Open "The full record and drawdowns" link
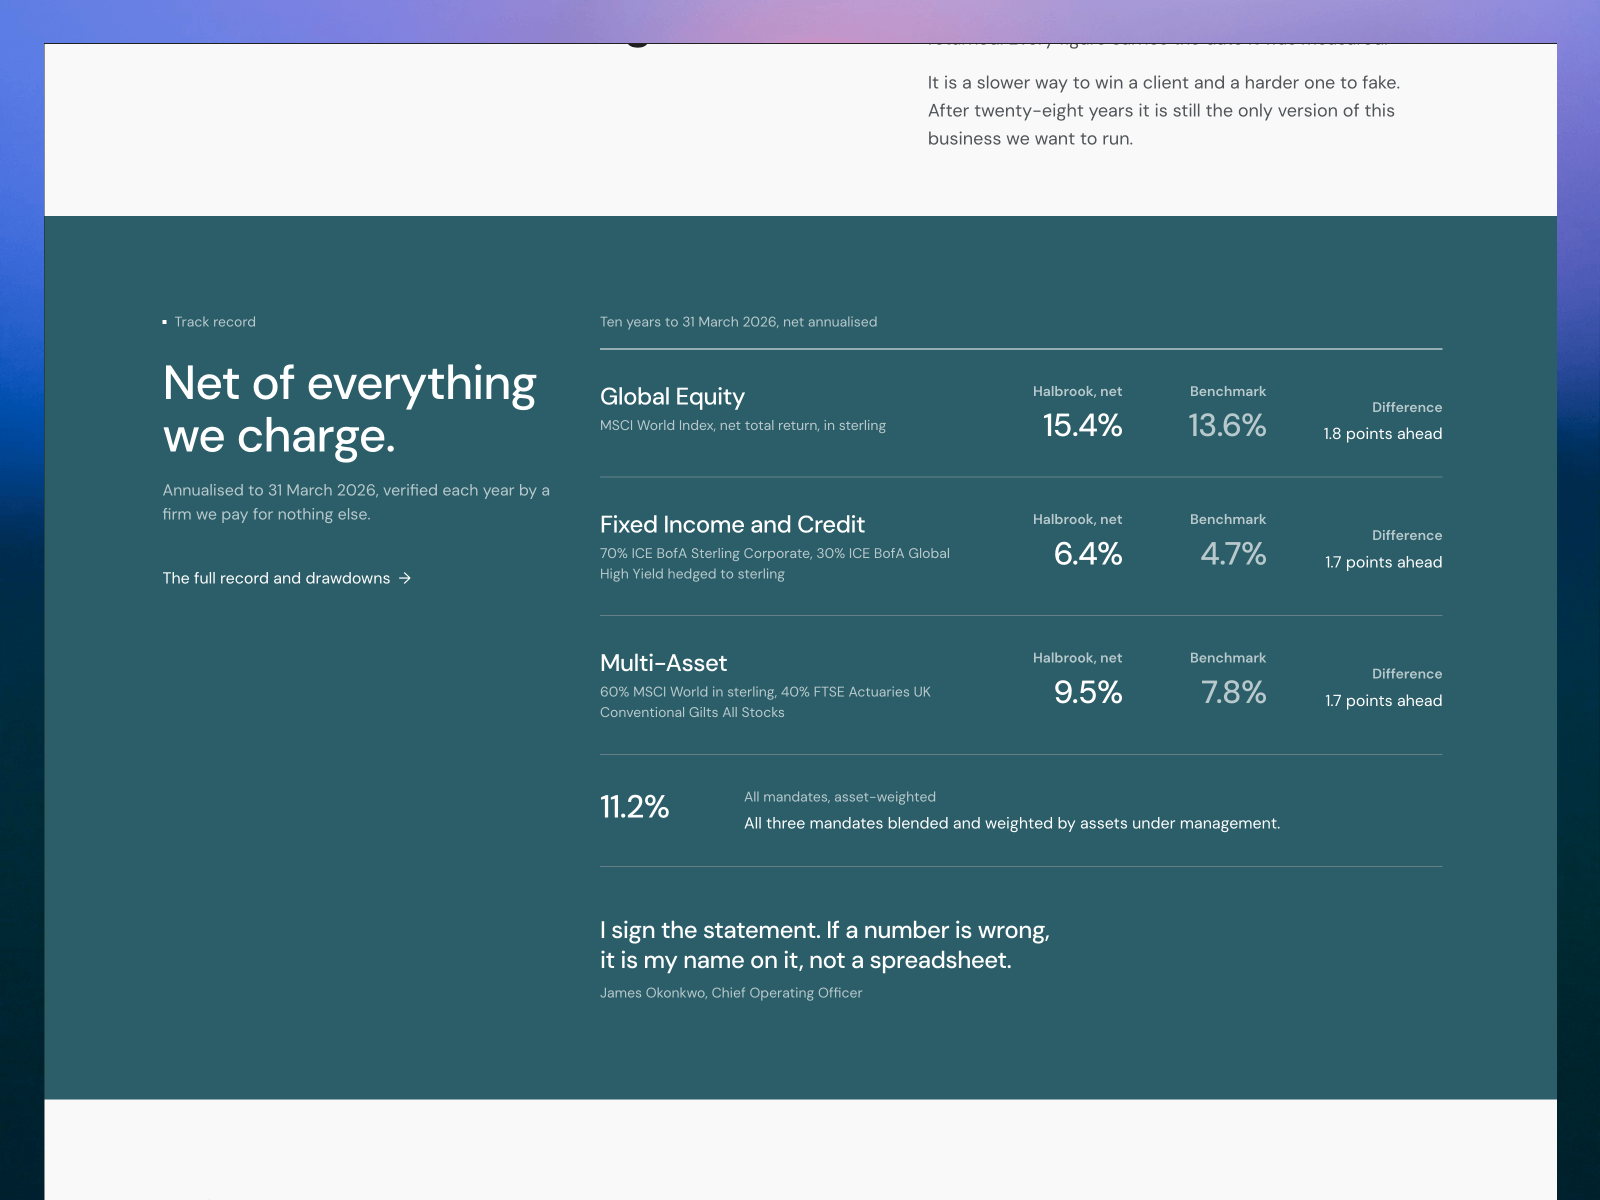Image resolution: width=1600 pixels, height=1200 pixels. coord(287,578)
